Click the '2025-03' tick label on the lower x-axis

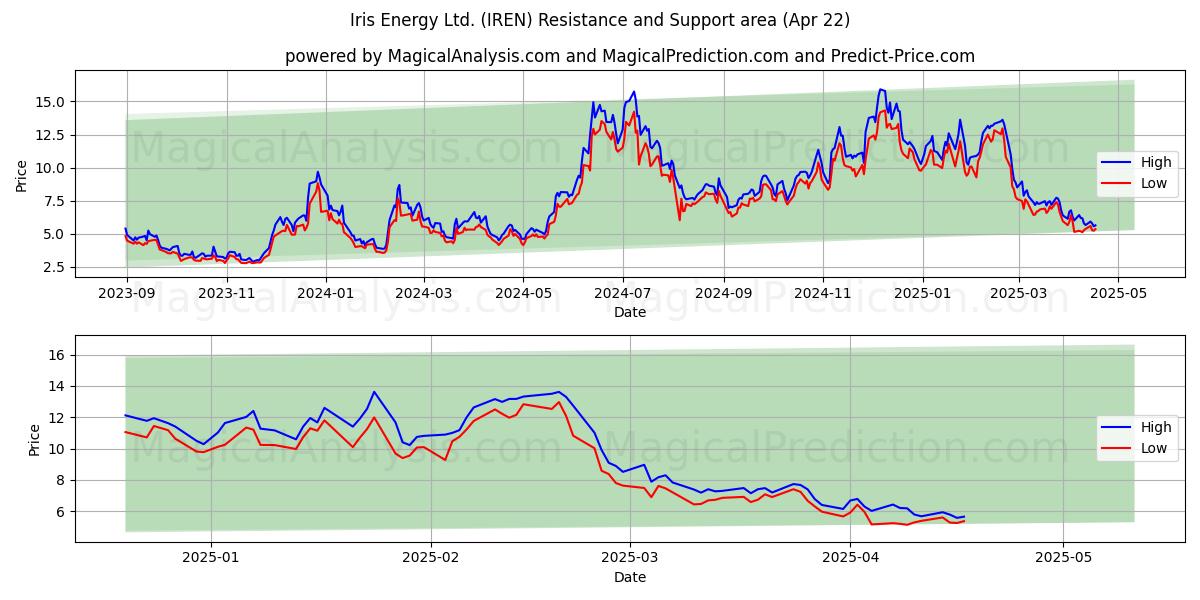click(x=630, y=558)
